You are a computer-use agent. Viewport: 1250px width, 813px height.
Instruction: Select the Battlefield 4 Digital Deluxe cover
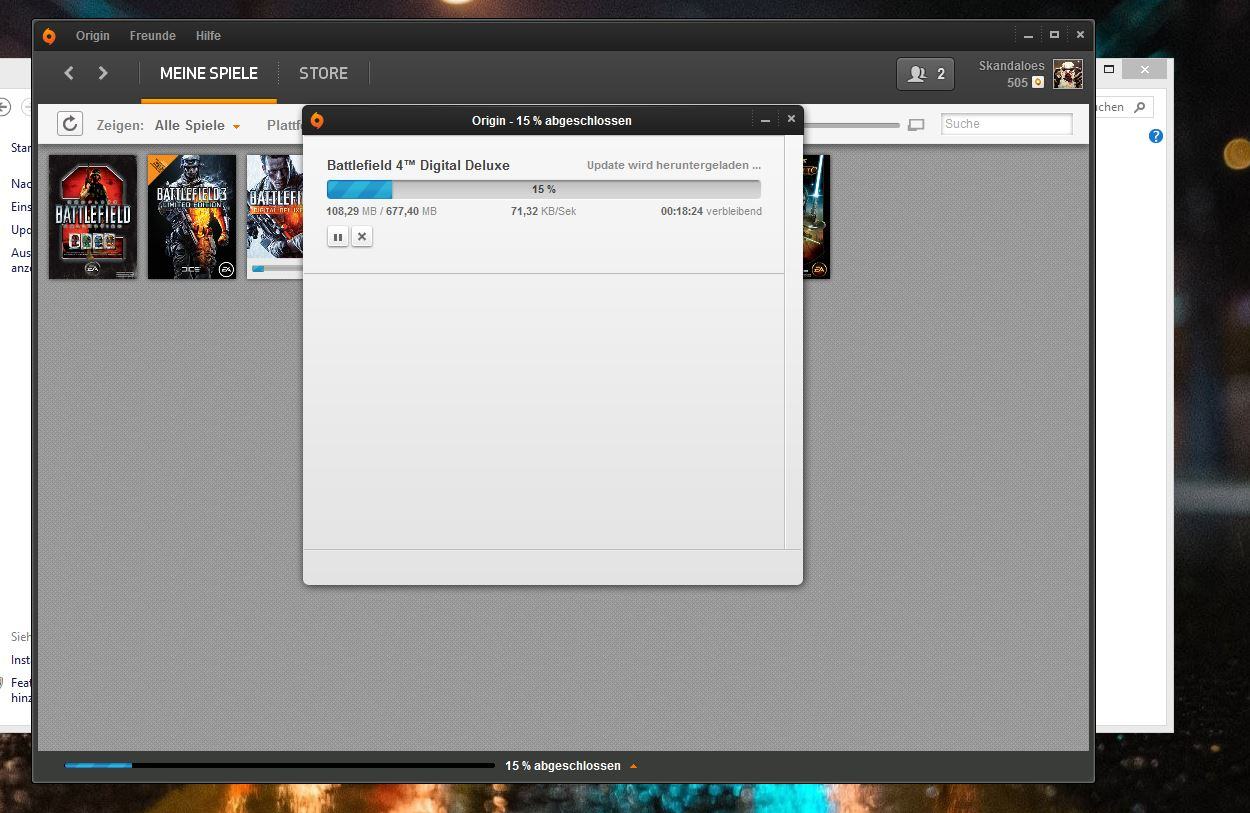point(275,217)
